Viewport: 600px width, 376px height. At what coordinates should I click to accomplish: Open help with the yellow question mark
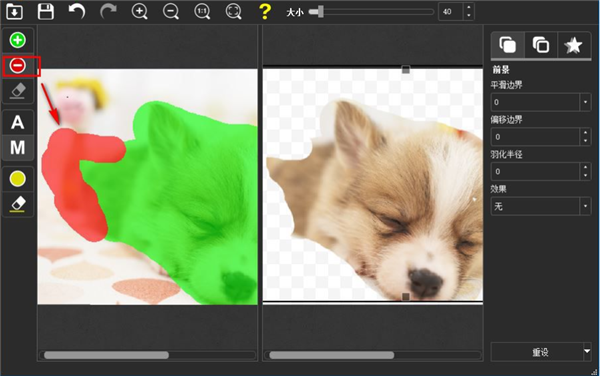pyautogui.click(x=265, y=11)
